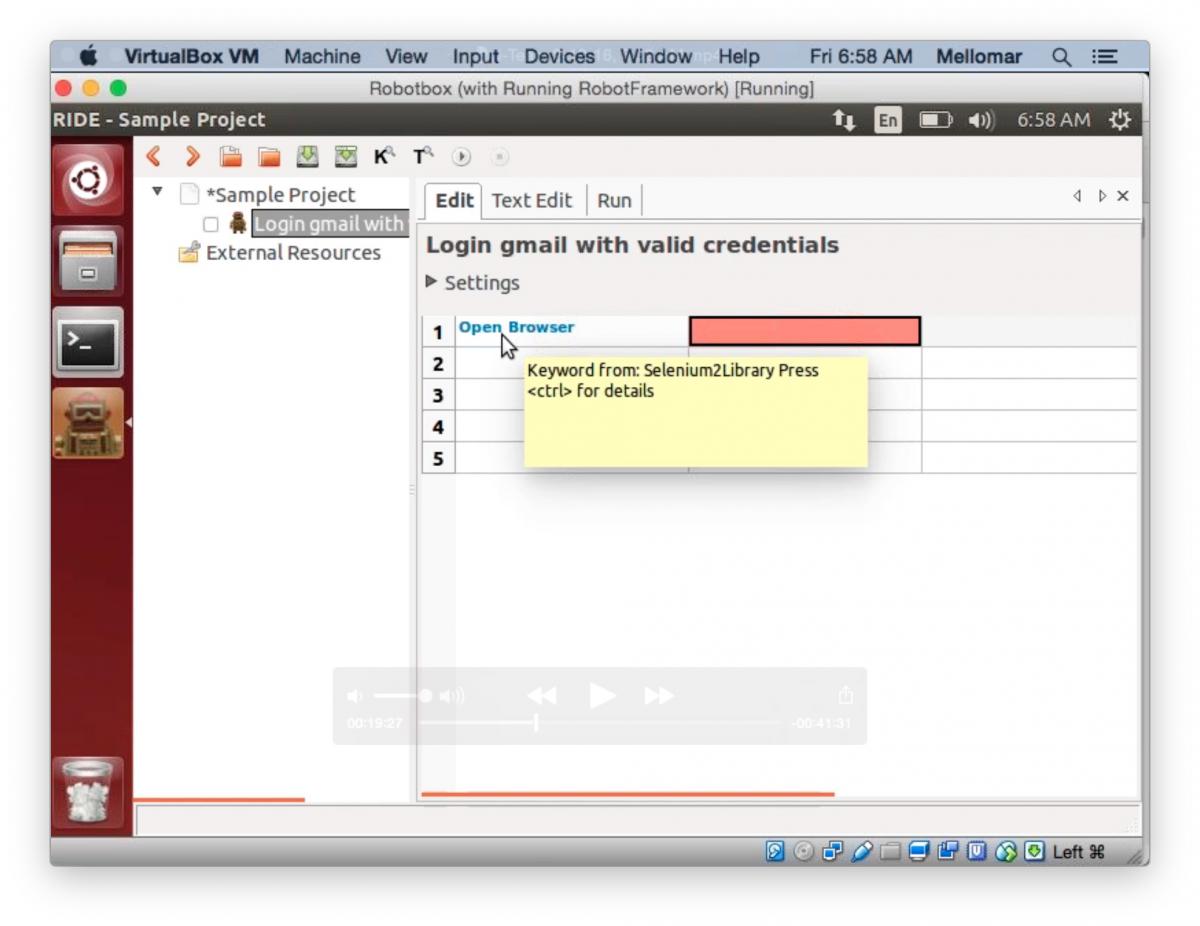Open the Search Keywords (K) tool
This screenshot has width=1200, height=926.
(x=384, y=157)
